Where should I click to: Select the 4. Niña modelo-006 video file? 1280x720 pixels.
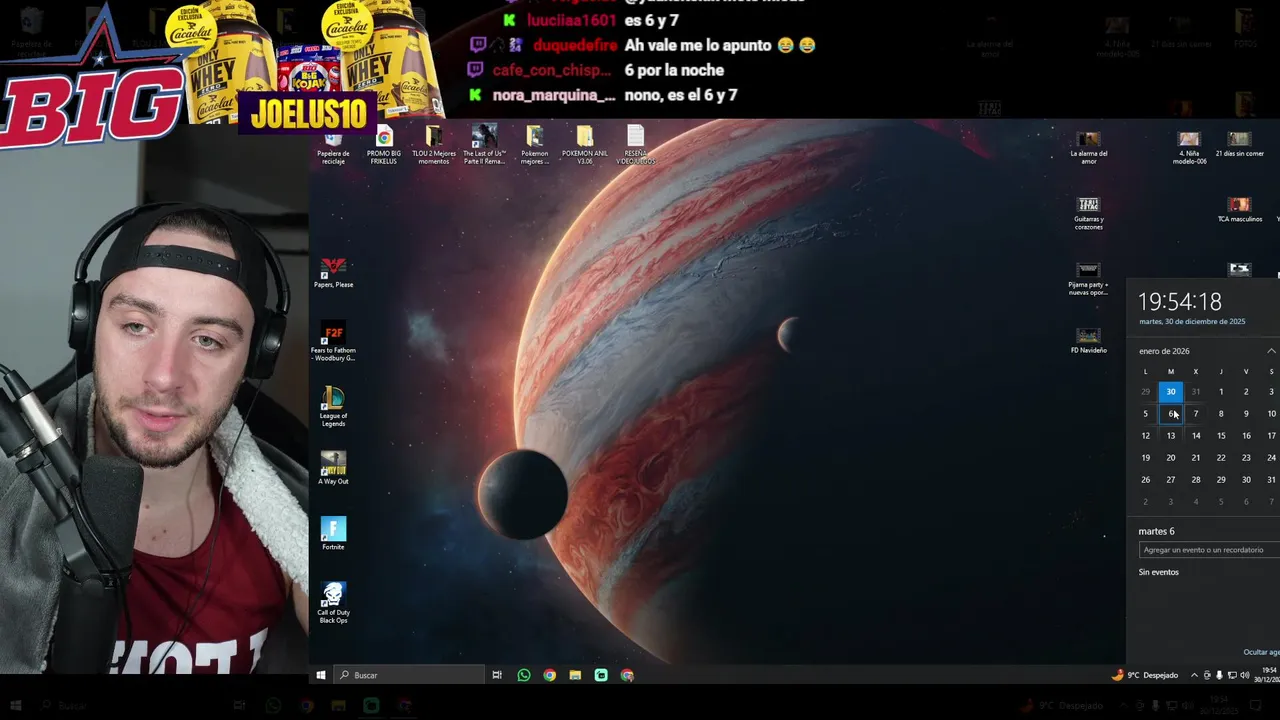(1189, 148)
